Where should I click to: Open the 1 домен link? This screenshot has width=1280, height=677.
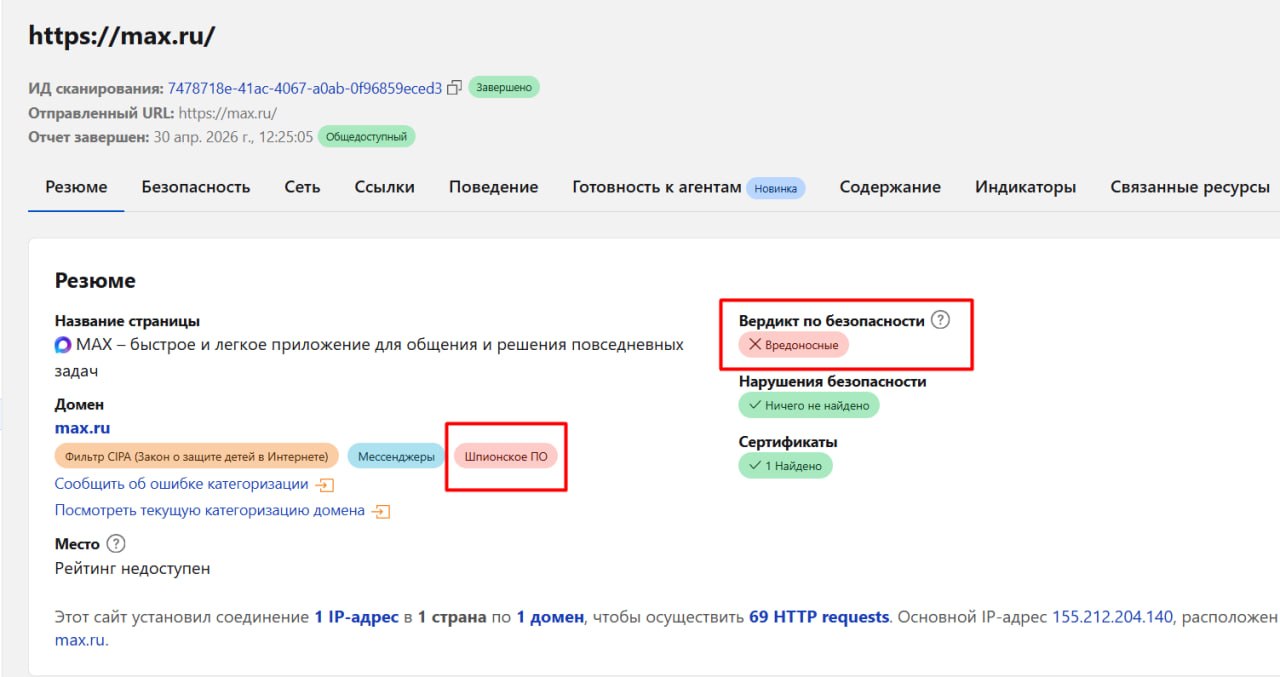pos(550,617)
